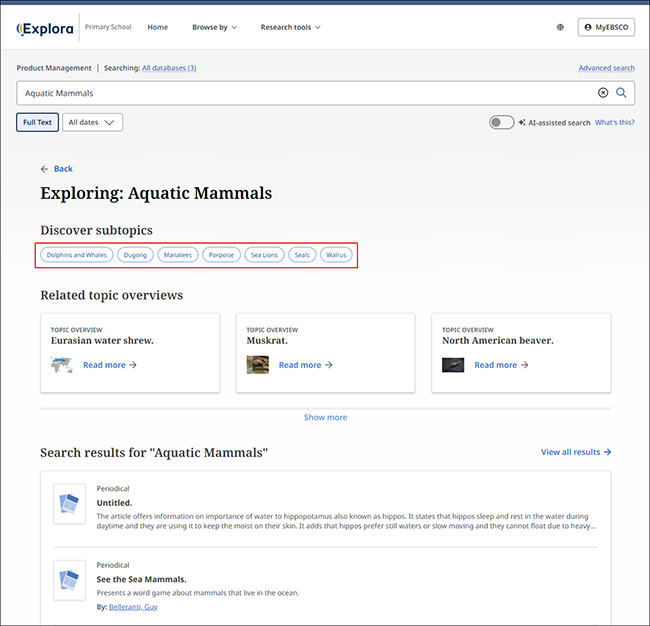Click the North American beaver card title

497,340
